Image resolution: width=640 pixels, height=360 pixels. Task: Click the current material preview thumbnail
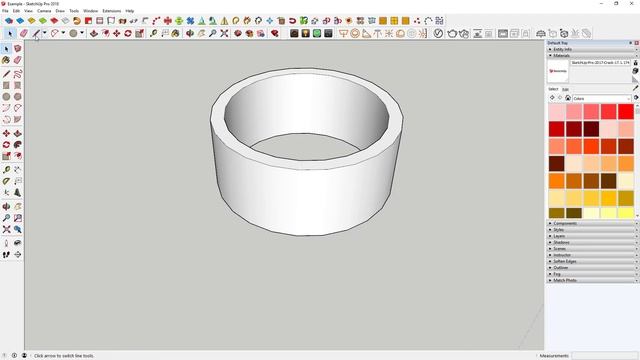[558, 71]
